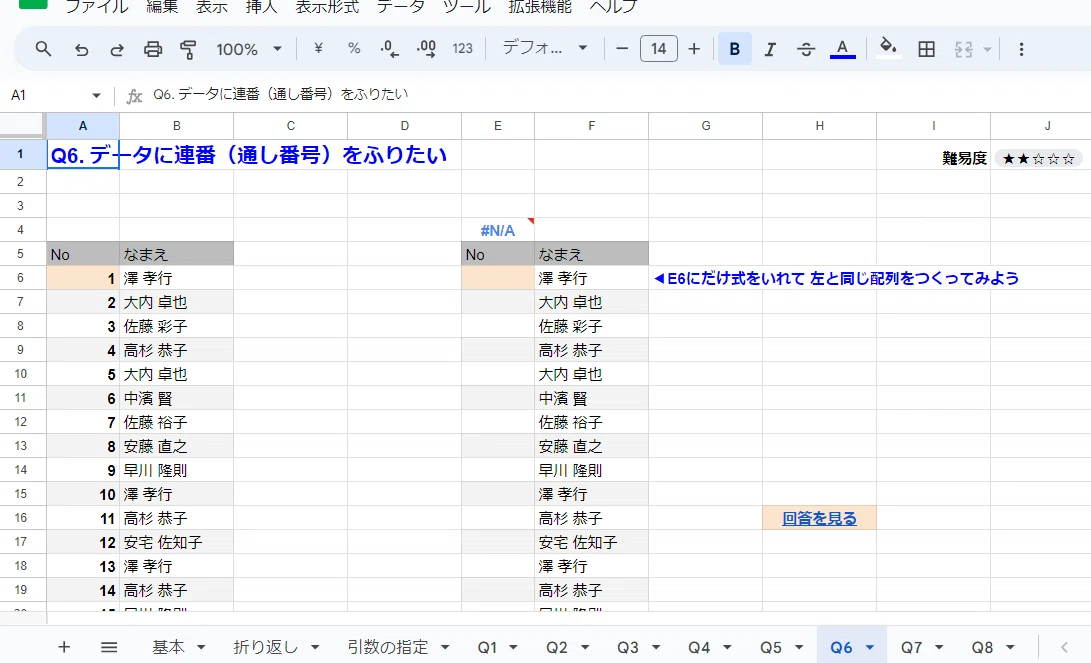This screenshot has width=1091, height=663.
Task: Select the column F header
Action: (591, 126)
